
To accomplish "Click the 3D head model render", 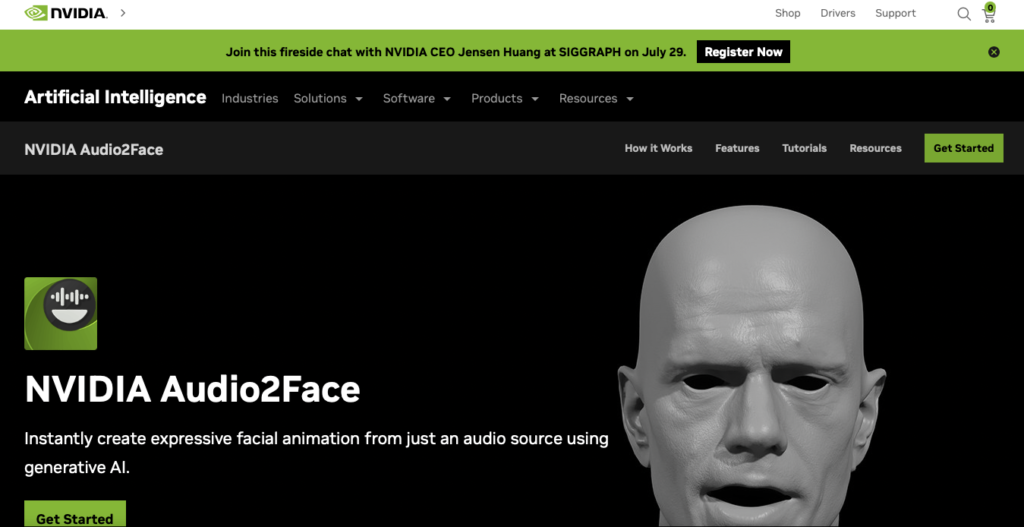I will [x=751, y=366].
